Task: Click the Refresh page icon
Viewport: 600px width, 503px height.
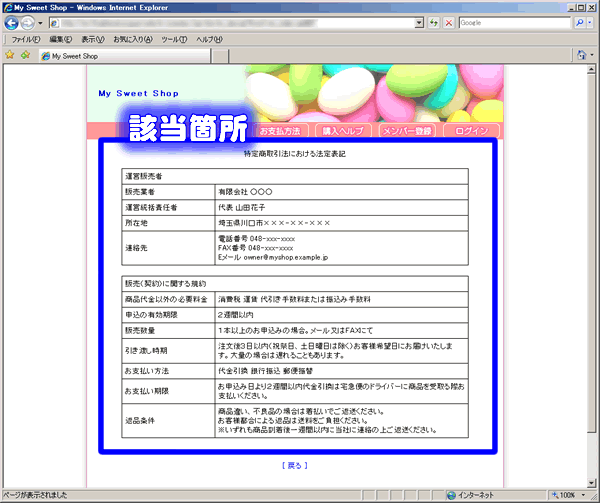Action: pos(434,22)
